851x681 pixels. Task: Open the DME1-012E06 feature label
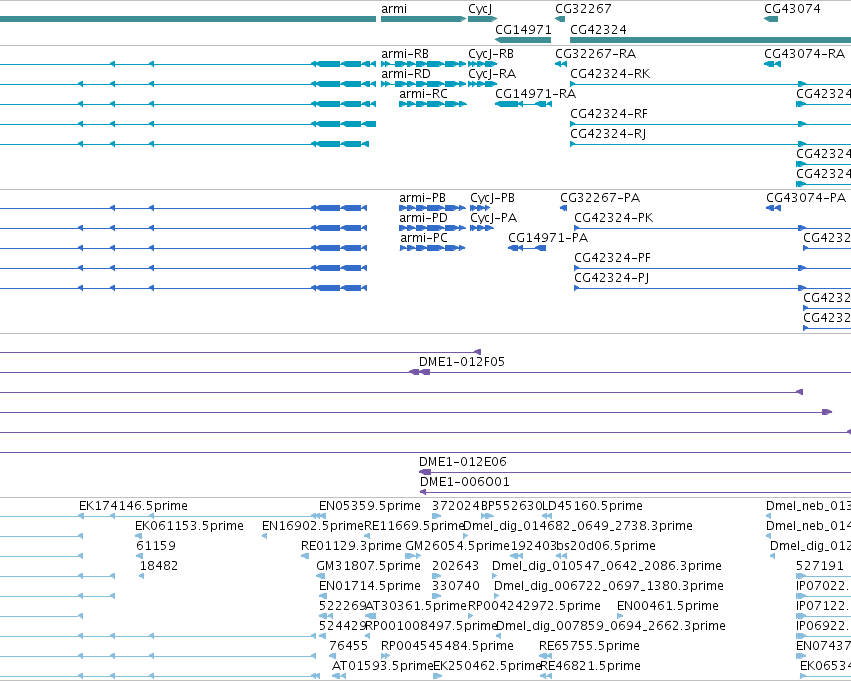coord(462,462)
